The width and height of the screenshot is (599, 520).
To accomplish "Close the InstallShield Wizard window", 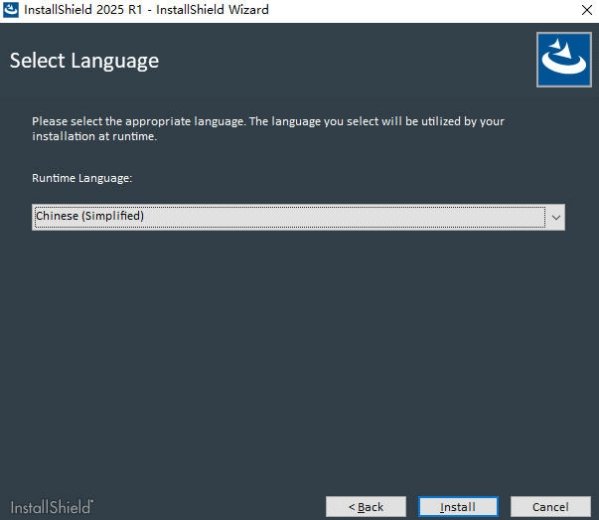I will pyautogui.click(x=587, y=10).
